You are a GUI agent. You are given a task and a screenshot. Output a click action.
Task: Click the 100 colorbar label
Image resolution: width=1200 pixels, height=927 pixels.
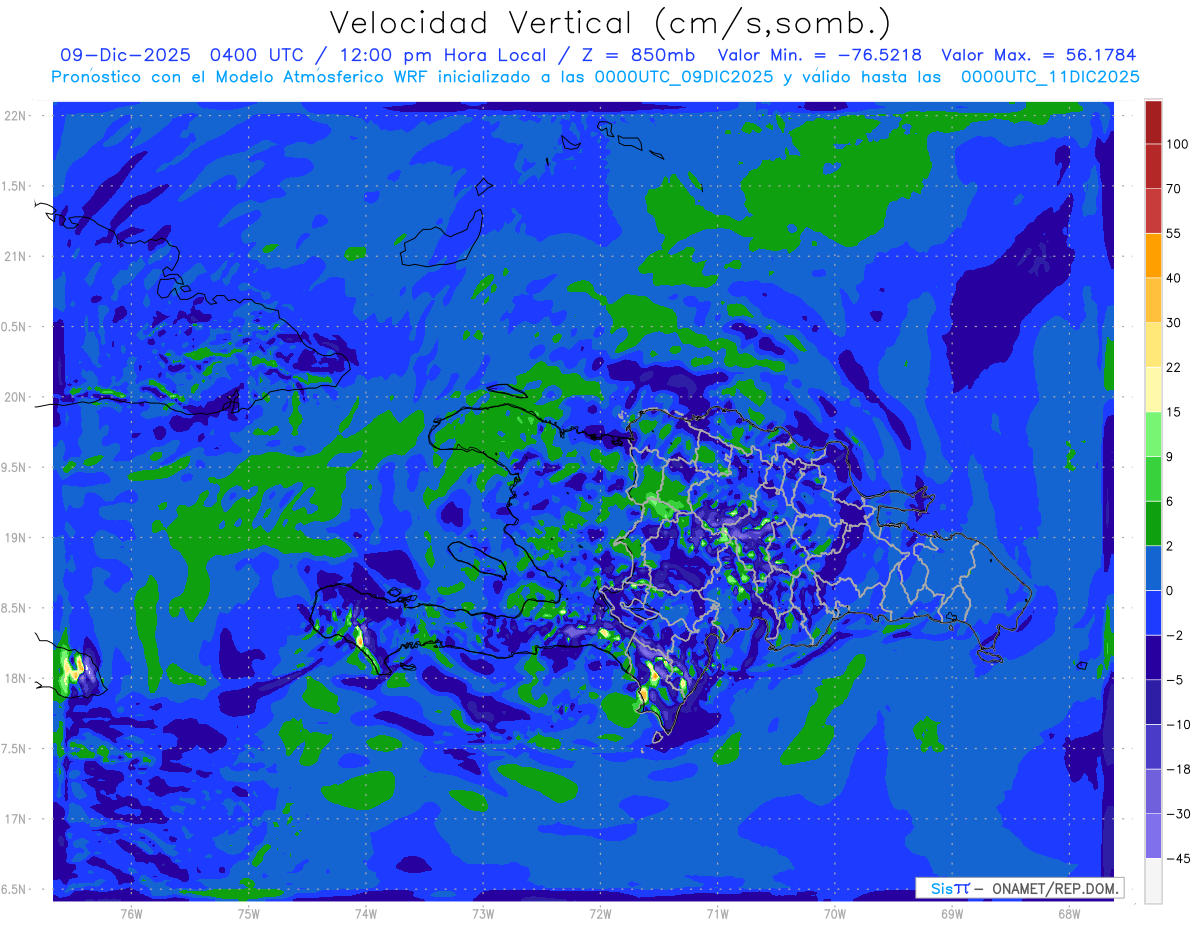click(x=1177, y=145)
